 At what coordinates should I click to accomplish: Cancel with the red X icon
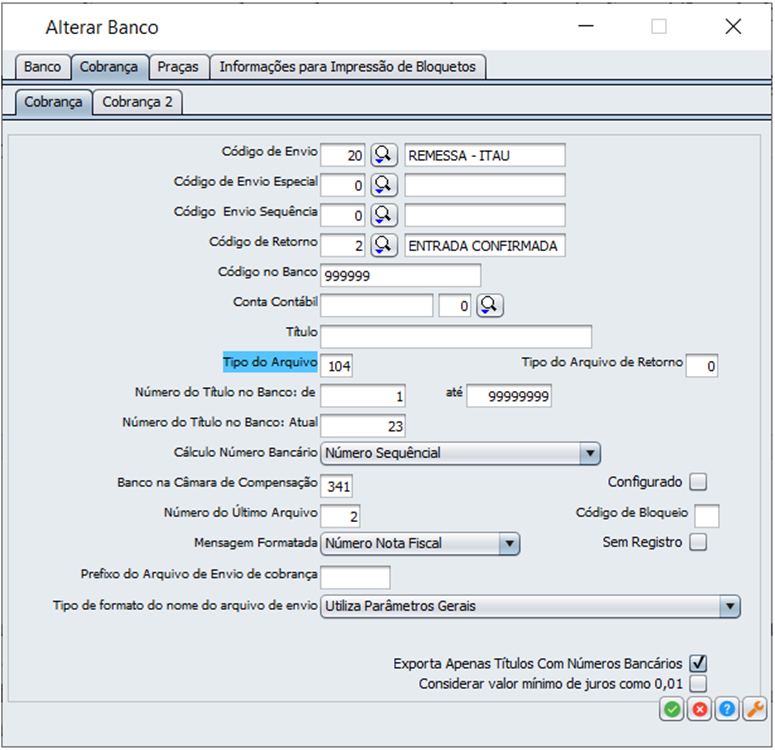[x=699, y=709]
